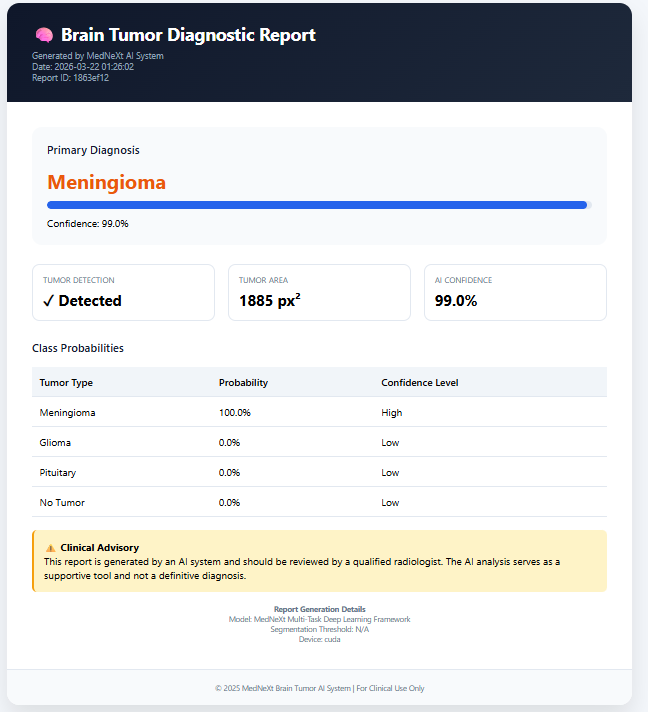Click the Tumor Type column header
Image resolution: width=648 pixels, height=712 pixels.
(x=66, y=382)
